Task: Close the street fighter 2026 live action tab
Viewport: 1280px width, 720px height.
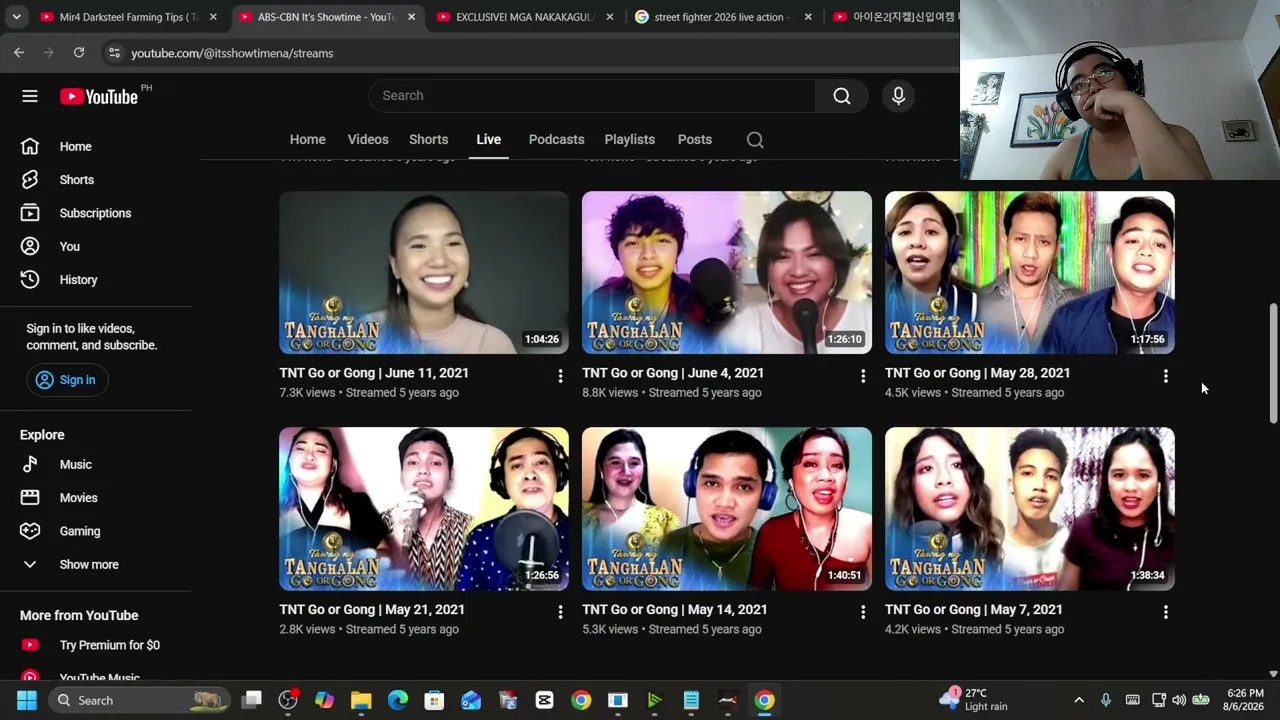Action: [x=808, y=17]
